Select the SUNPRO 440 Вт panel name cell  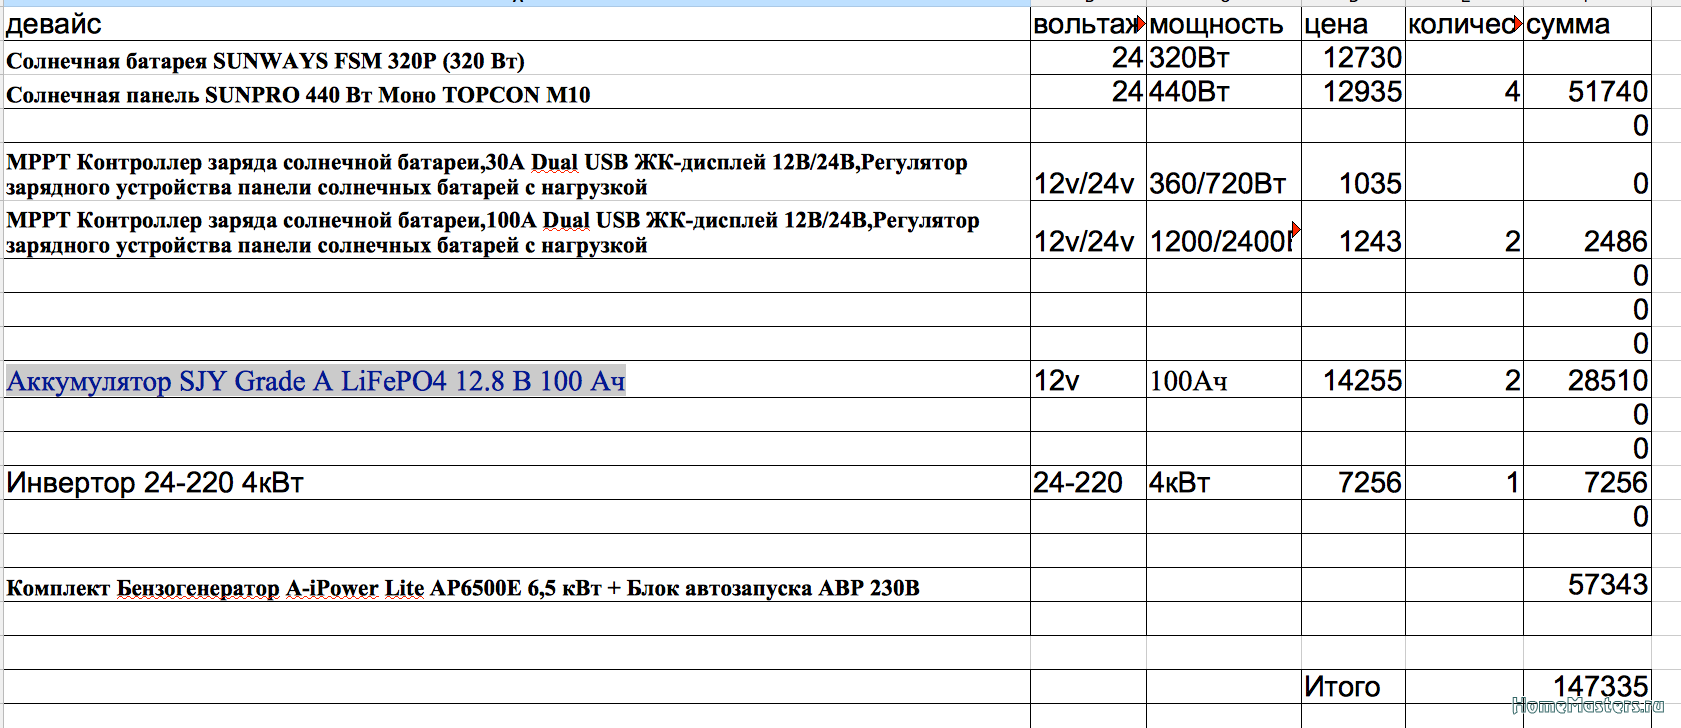click(x=517, y=92)
